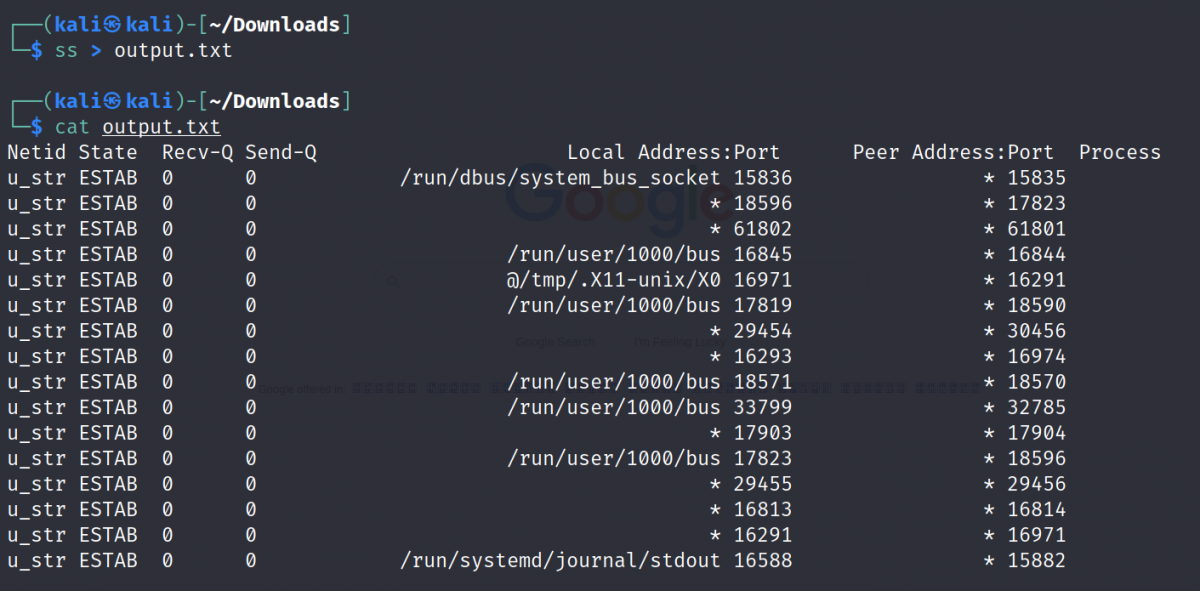Select the Netid column header
The width and height of the screenshot is (1200, 591).
tap(36, 153)
